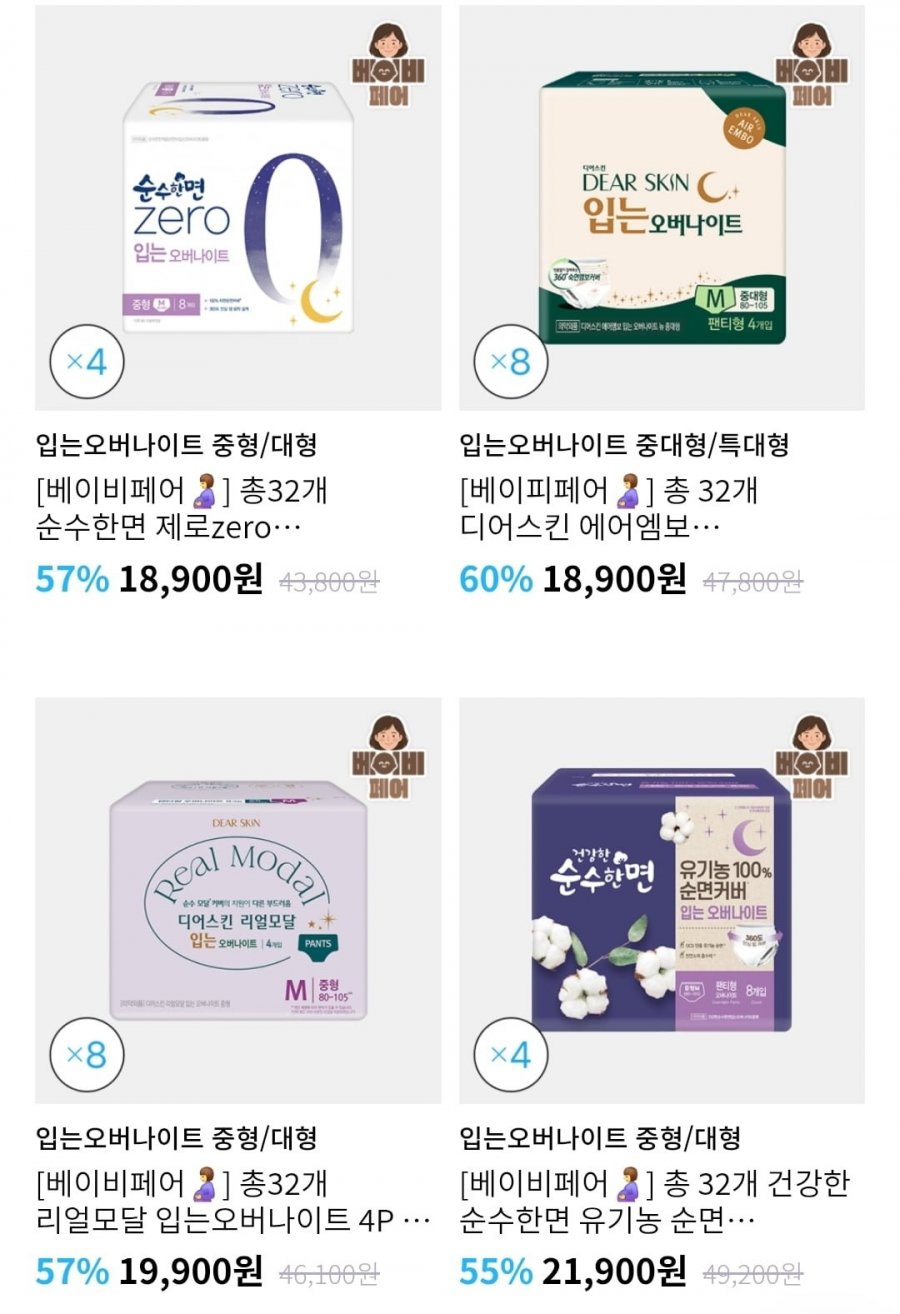Tap the ×4 quantity badge on 순수한면 zero

tap(86, 362)
